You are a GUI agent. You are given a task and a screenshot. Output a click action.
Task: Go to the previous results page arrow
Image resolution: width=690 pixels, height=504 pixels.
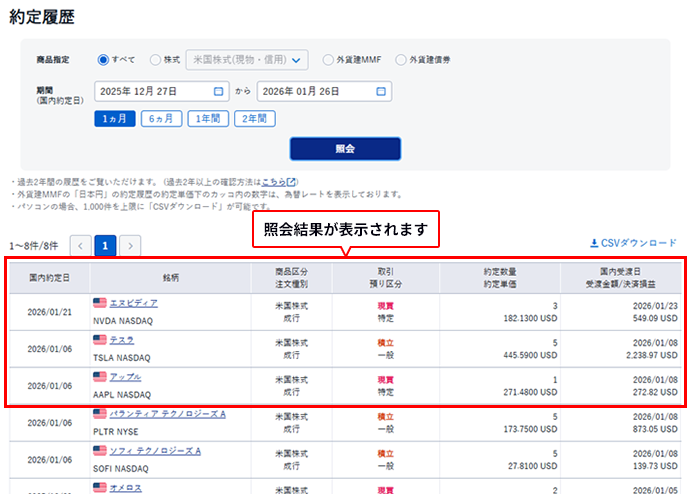pyautogui.click(x=80, y=245)
